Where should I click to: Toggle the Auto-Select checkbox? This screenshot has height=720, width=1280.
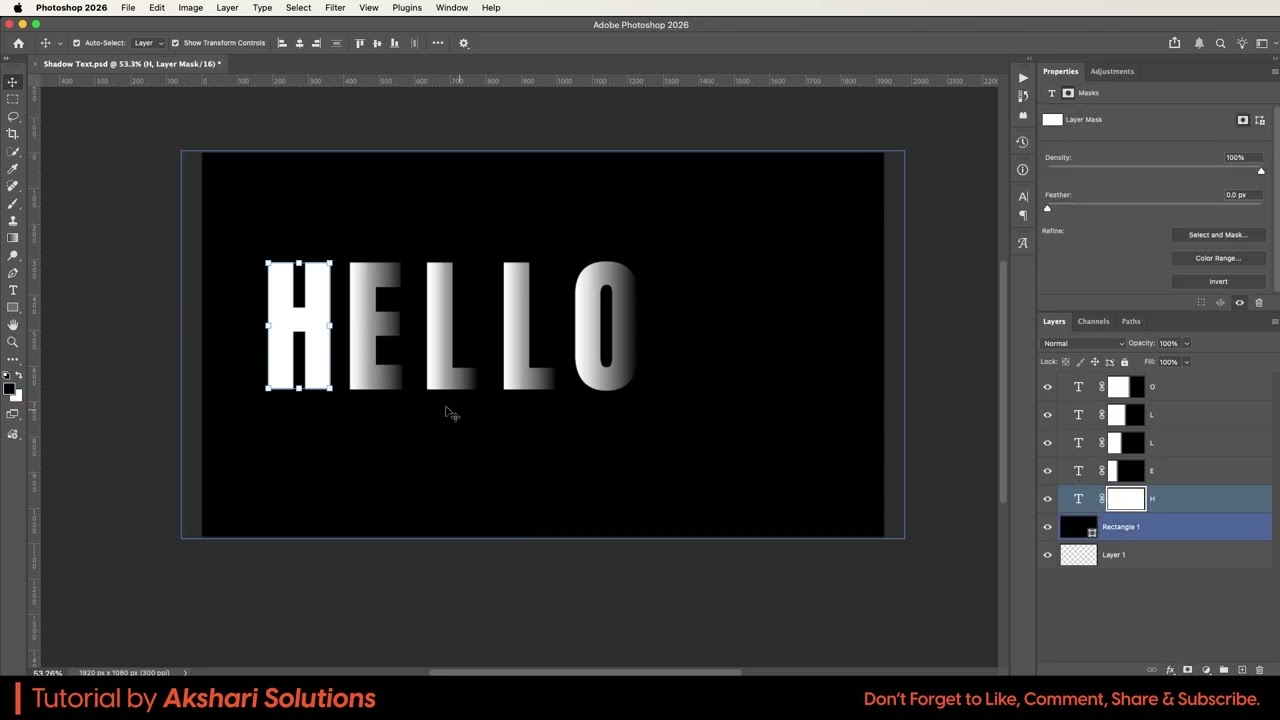tap(76, 43)
